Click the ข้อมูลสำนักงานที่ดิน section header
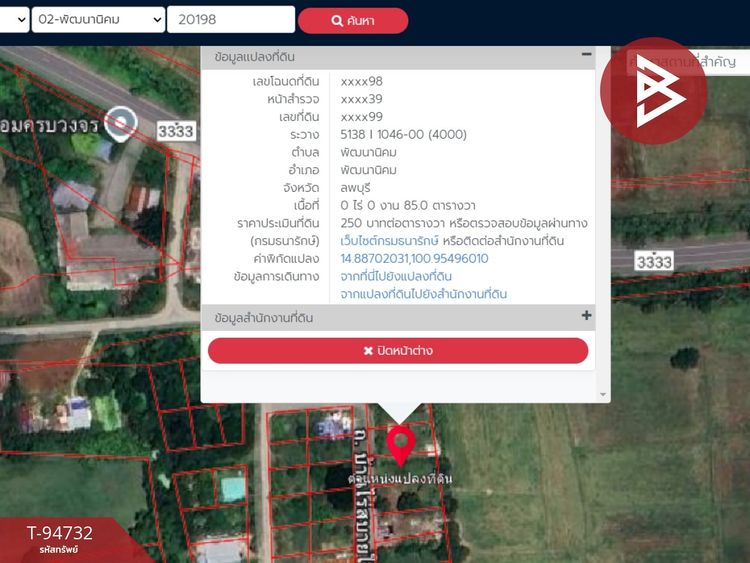The height and width of the screenshot is (563, 750). [264, 318]
